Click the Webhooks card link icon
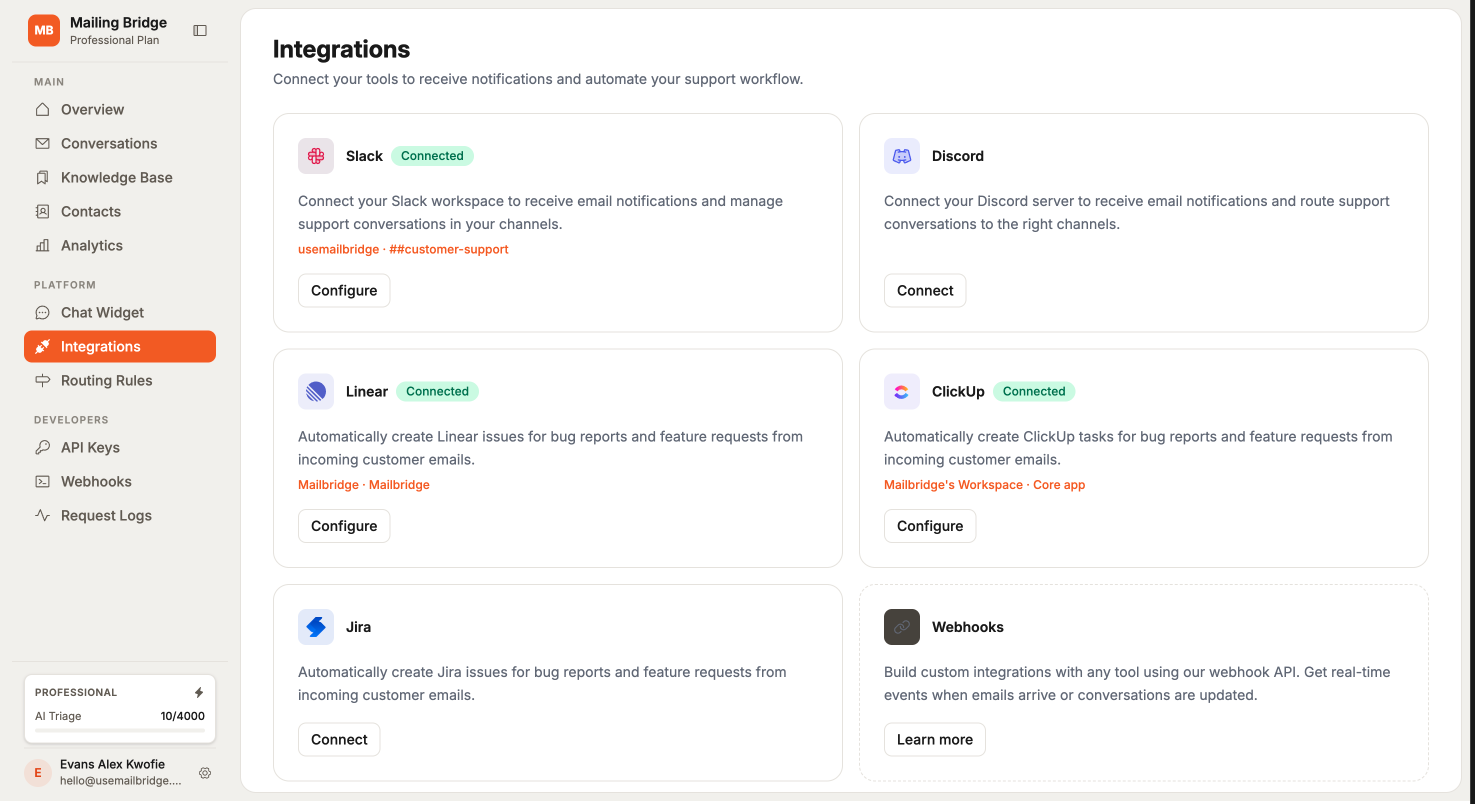 902,627
